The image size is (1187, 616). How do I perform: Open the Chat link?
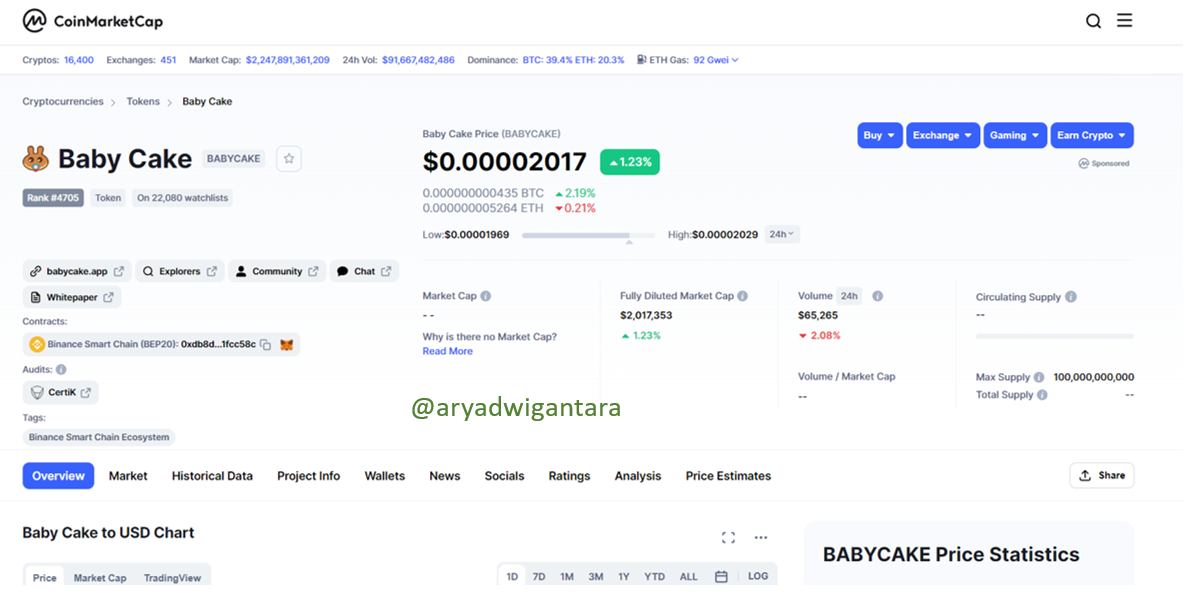(x=364, y=271)
